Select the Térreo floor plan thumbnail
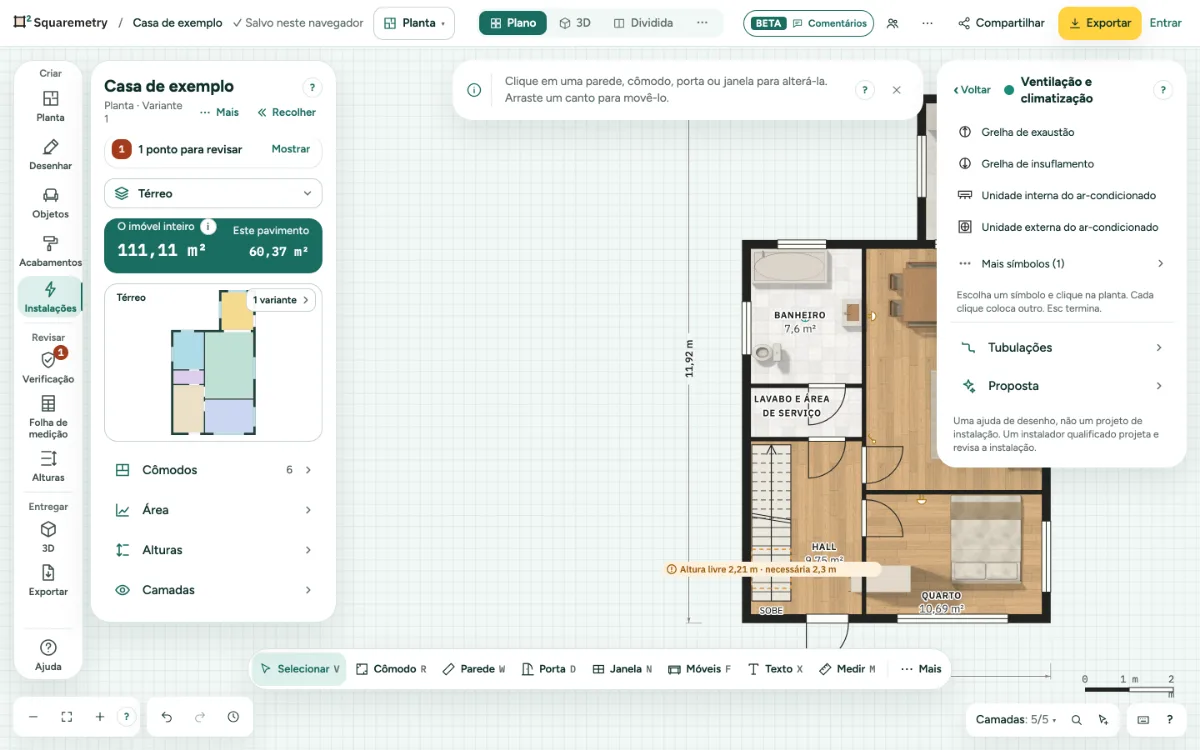The image size is (1200, 750). [213, 362]
